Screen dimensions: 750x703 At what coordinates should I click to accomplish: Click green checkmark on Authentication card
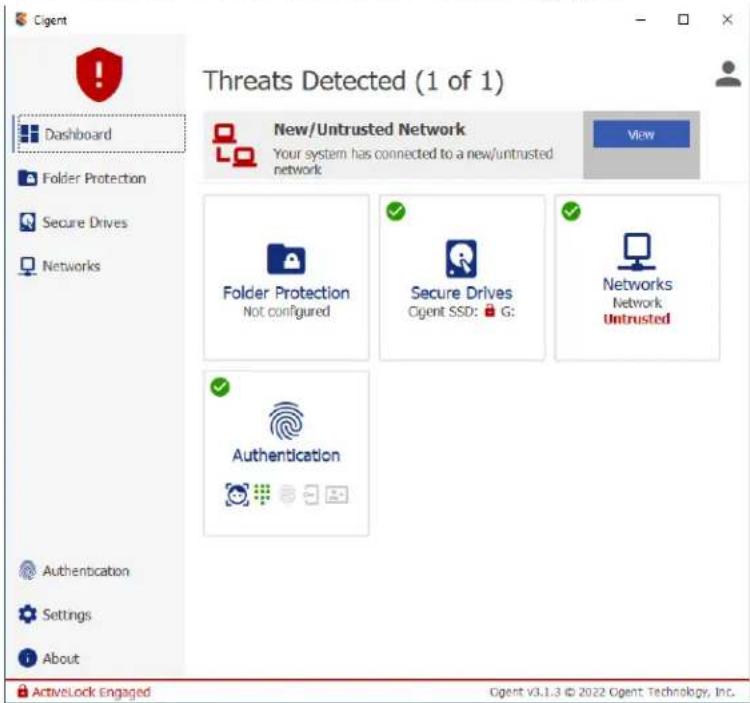click(220, 387)
